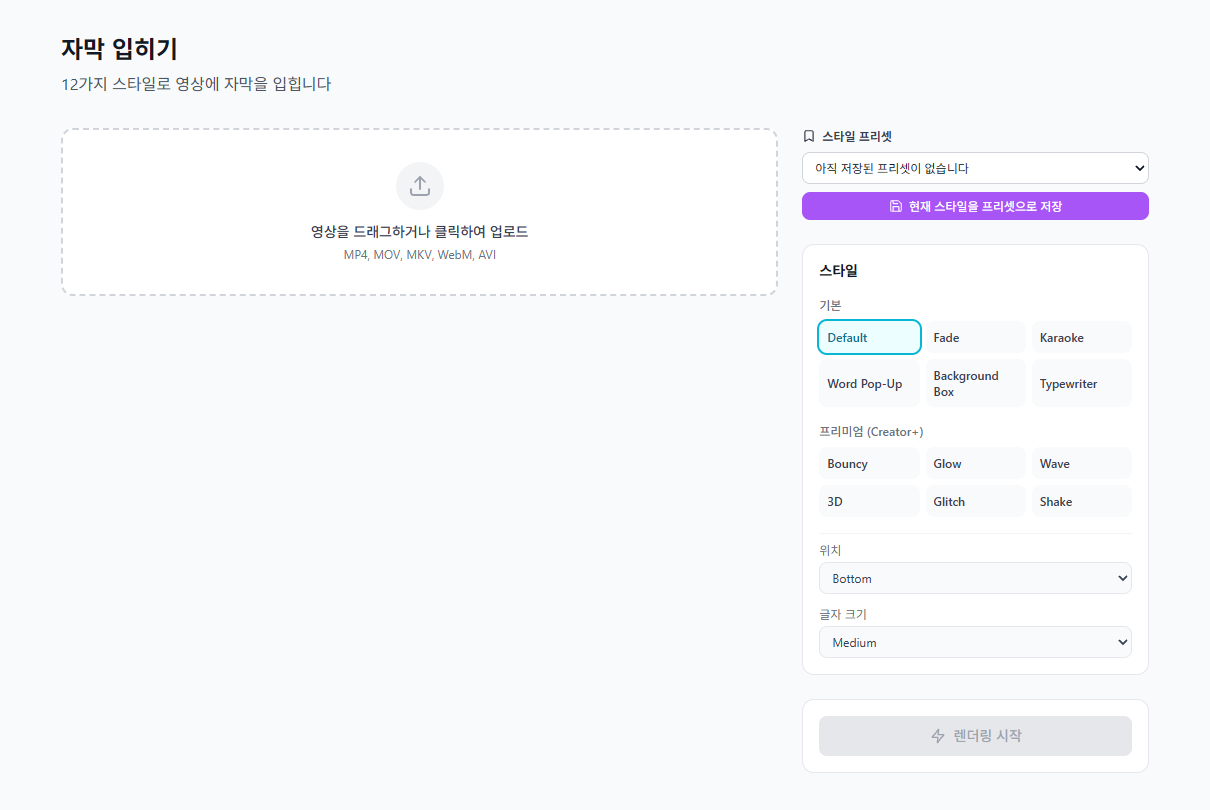The image size is (1210, 810).
Task: Choose the Typewriter style
Action: [1081, 383]
